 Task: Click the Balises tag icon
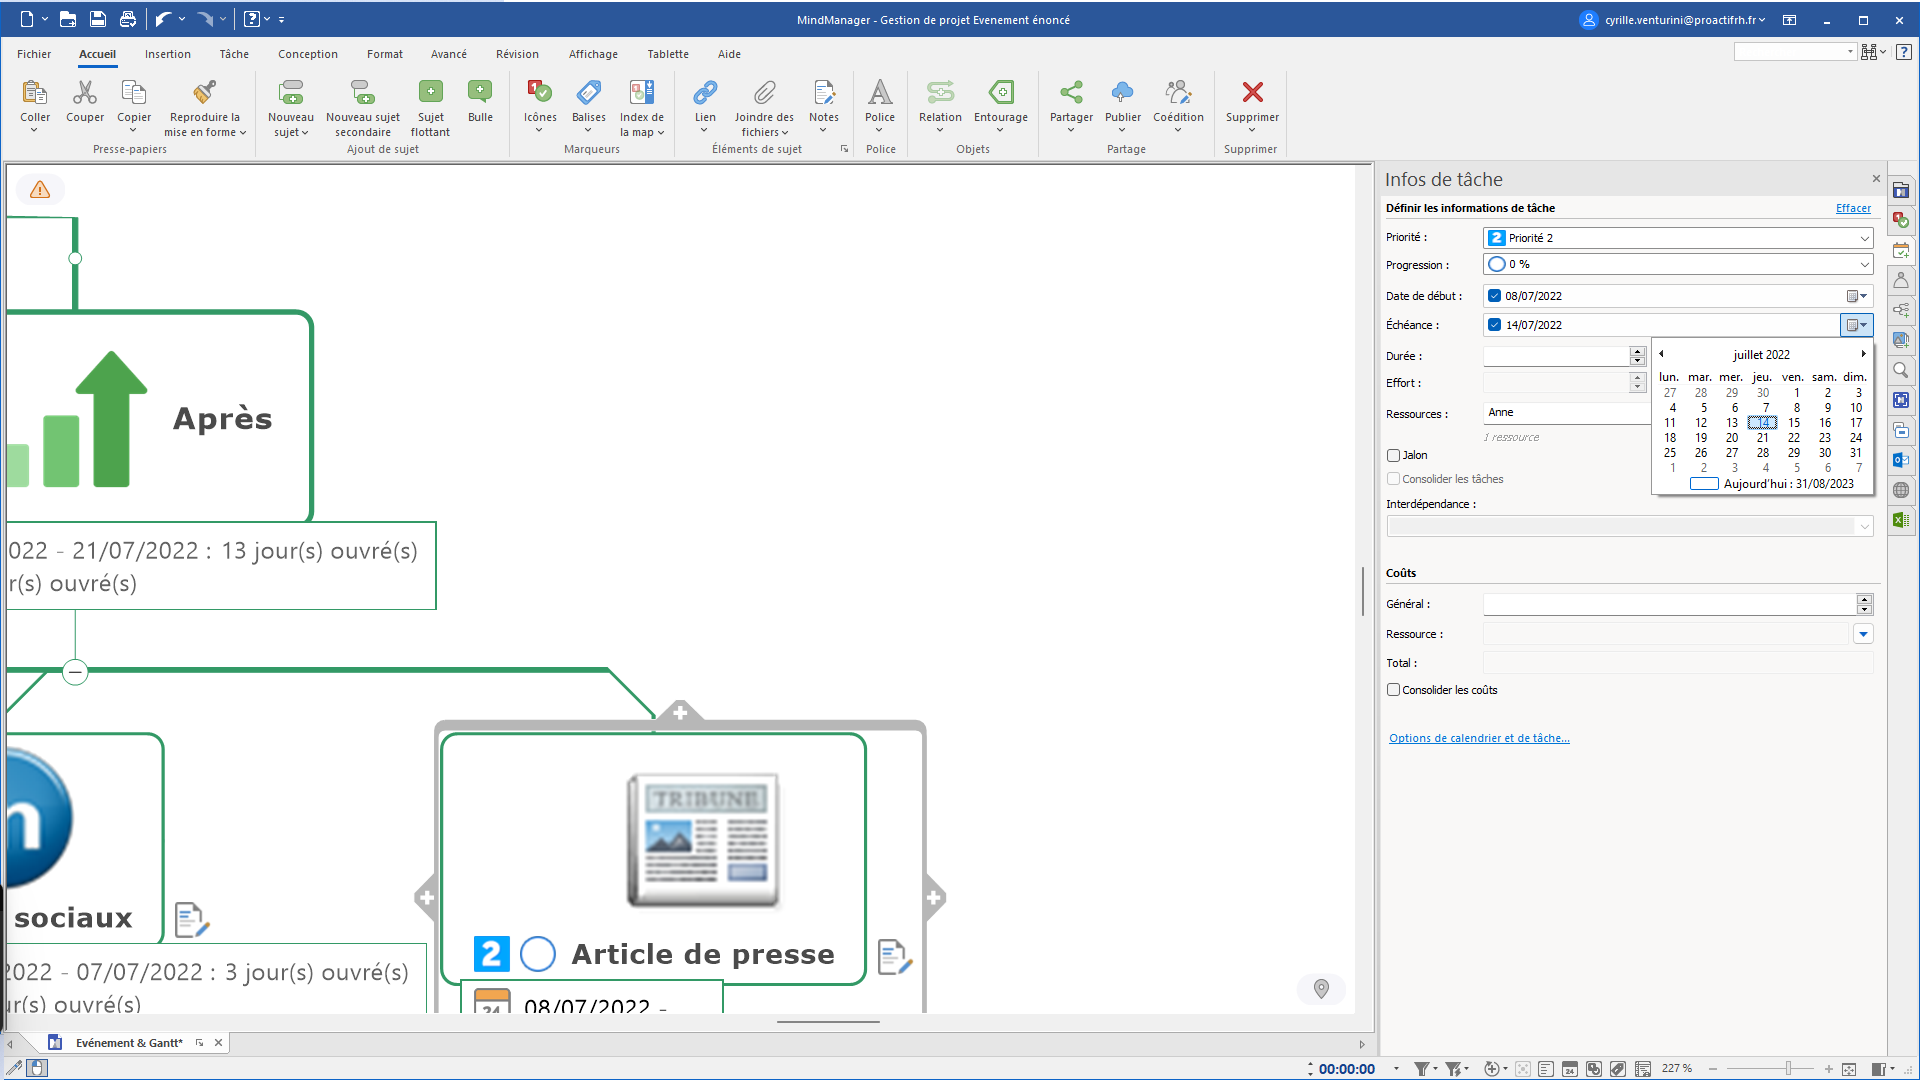[x=589, y=93]
